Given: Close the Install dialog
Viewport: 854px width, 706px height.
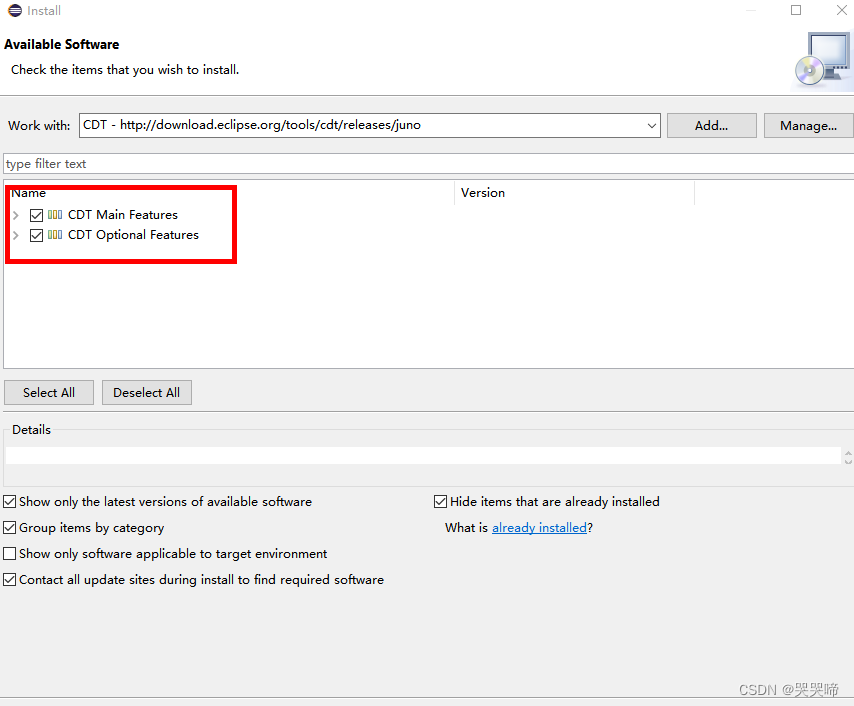Looking at the screenshot, I should pos(841,10).
